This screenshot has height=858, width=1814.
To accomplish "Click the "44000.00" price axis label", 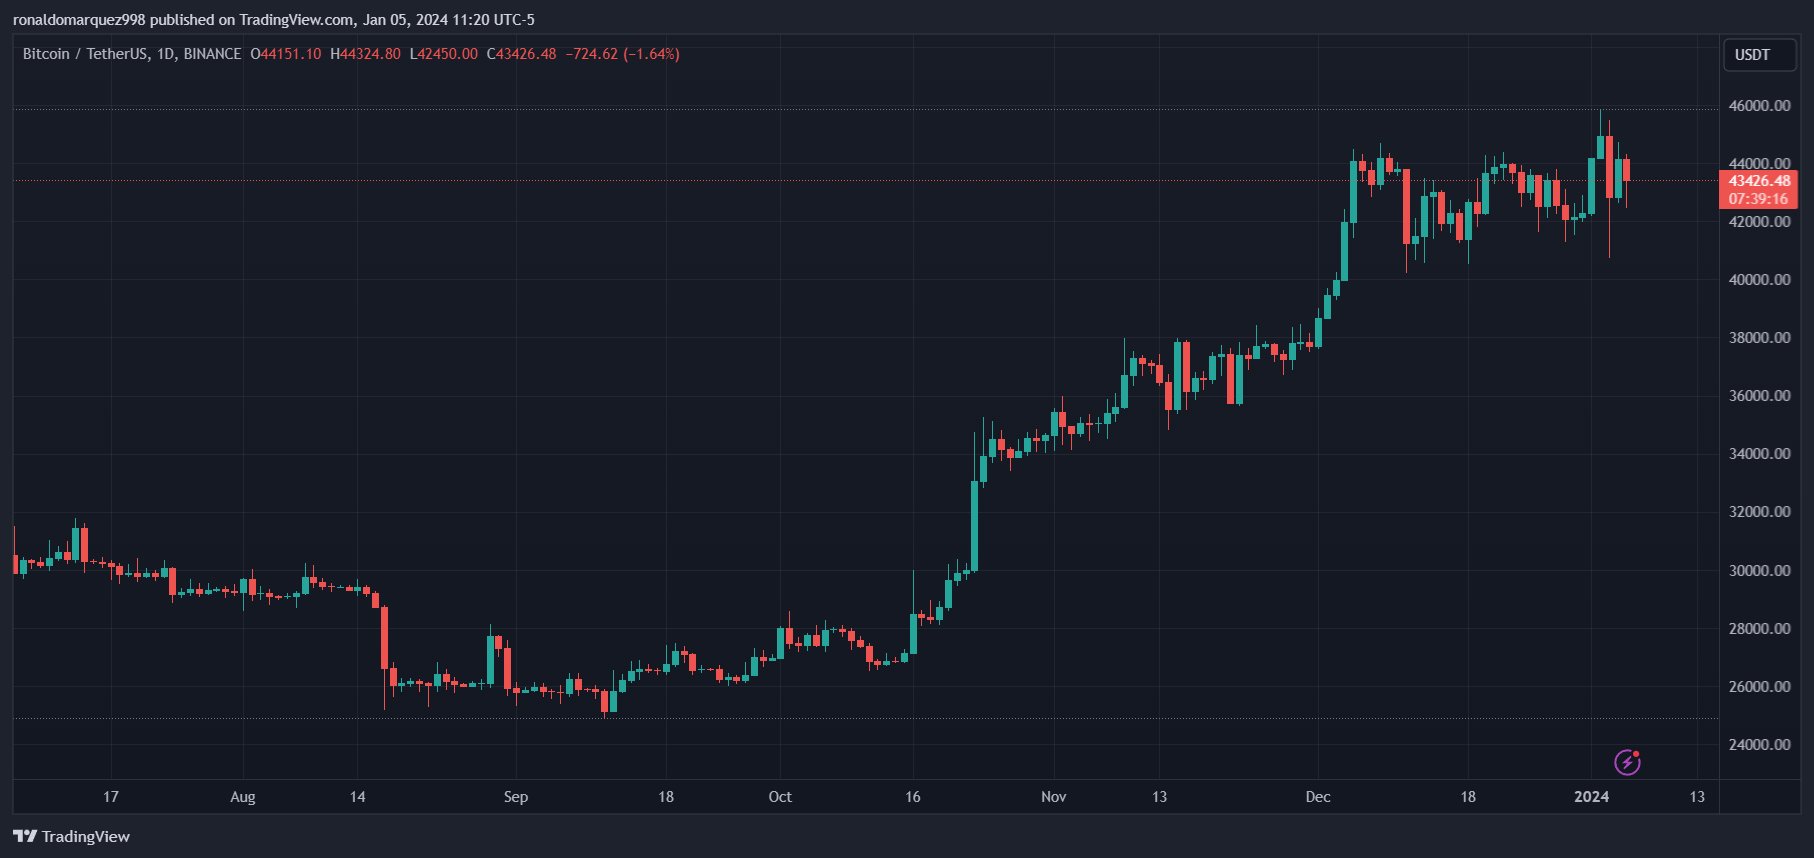I will (x=1759, y=163).
